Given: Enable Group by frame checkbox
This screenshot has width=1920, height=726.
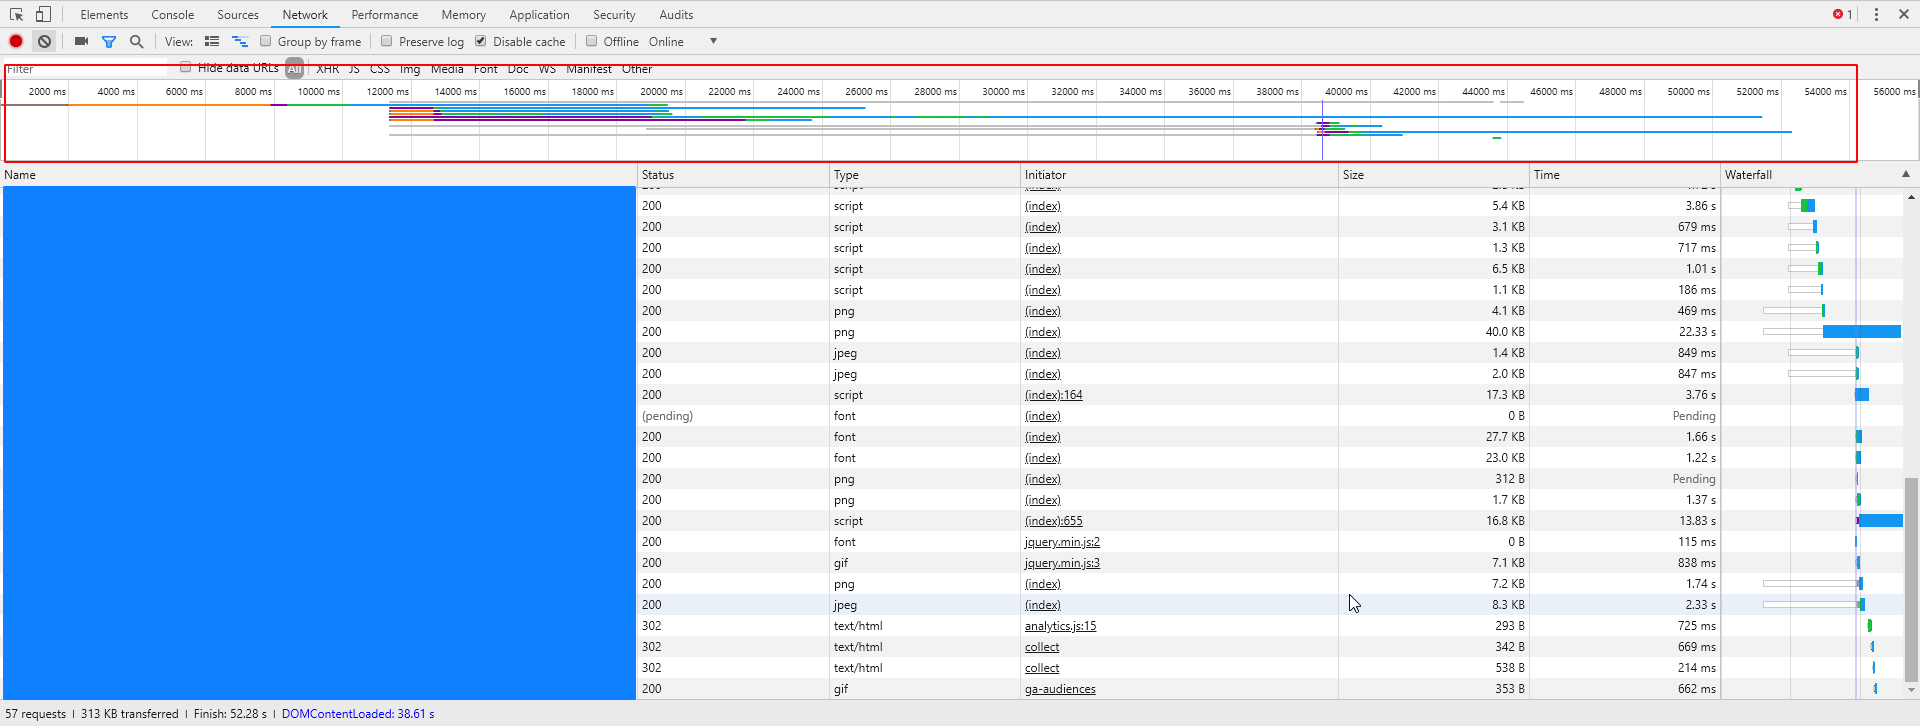Looking at the screenshot, I should pos(266,41).
